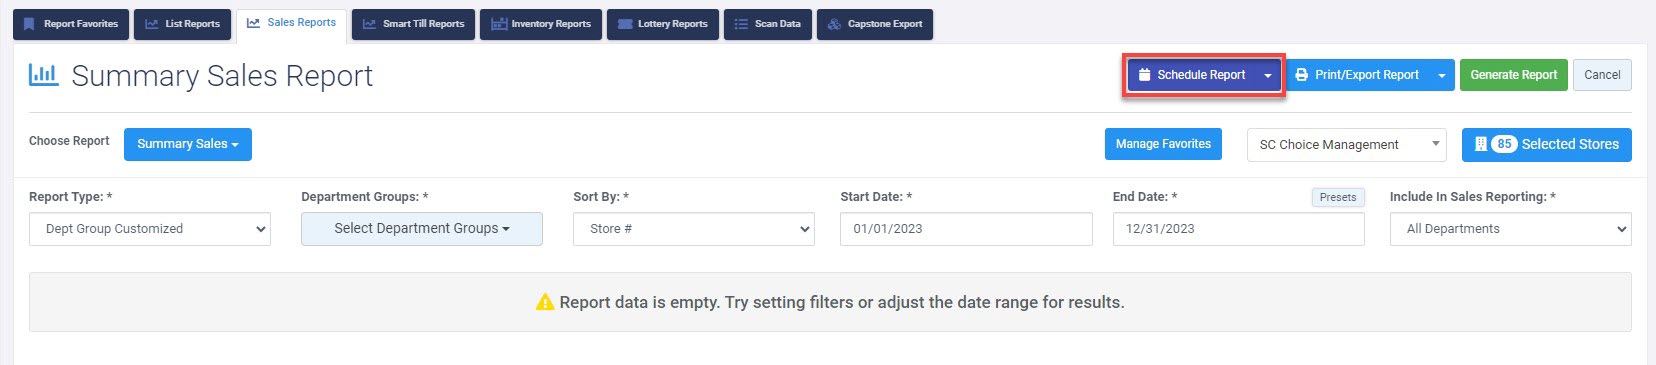
Task: Open the SC Choice Management dropdown
Action: pos(1347,145)
